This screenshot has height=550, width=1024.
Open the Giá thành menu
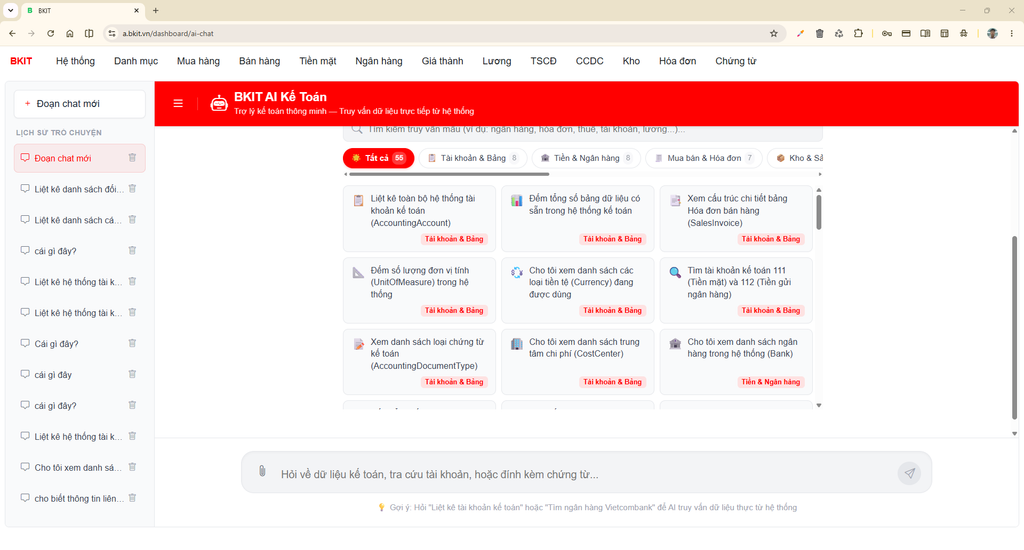pos(442,61)
